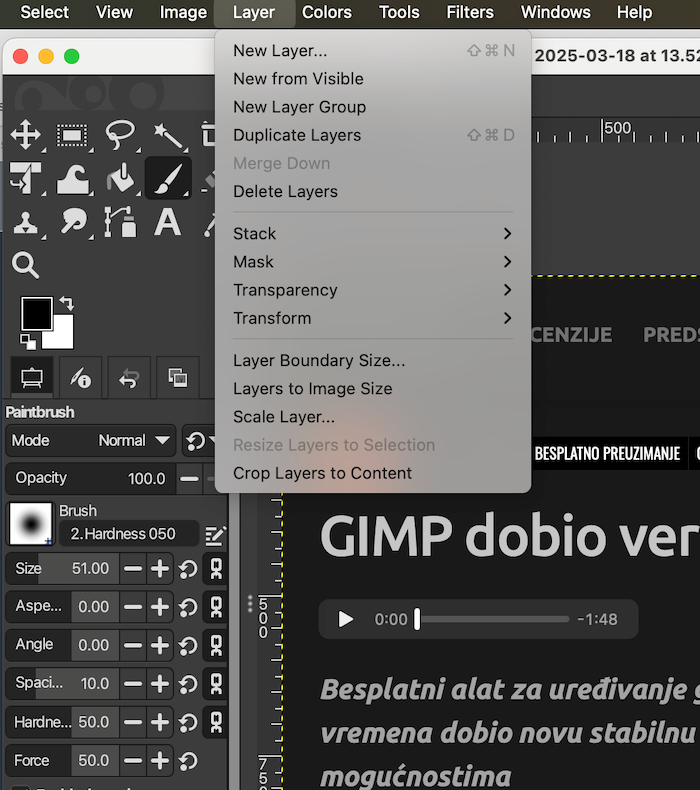Open the paint Mode dropdown

(x=91, y=440)
